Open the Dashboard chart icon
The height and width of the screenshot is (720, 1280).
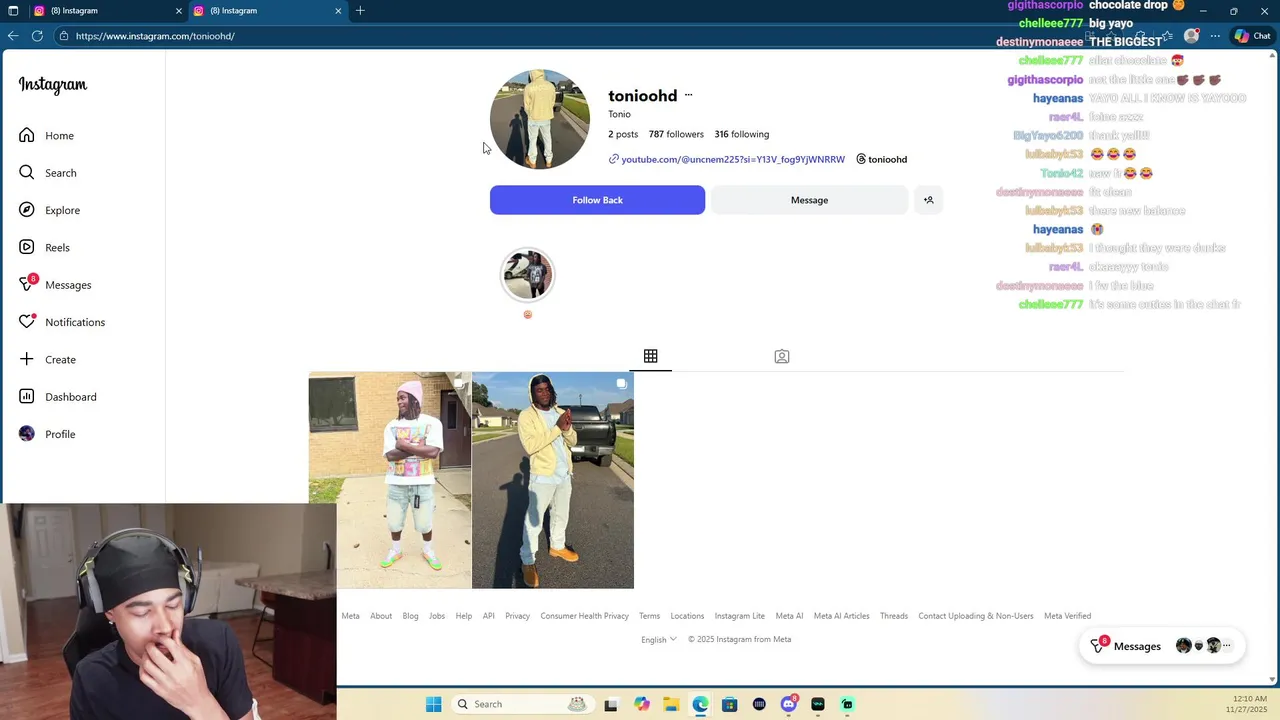(27, 397)
